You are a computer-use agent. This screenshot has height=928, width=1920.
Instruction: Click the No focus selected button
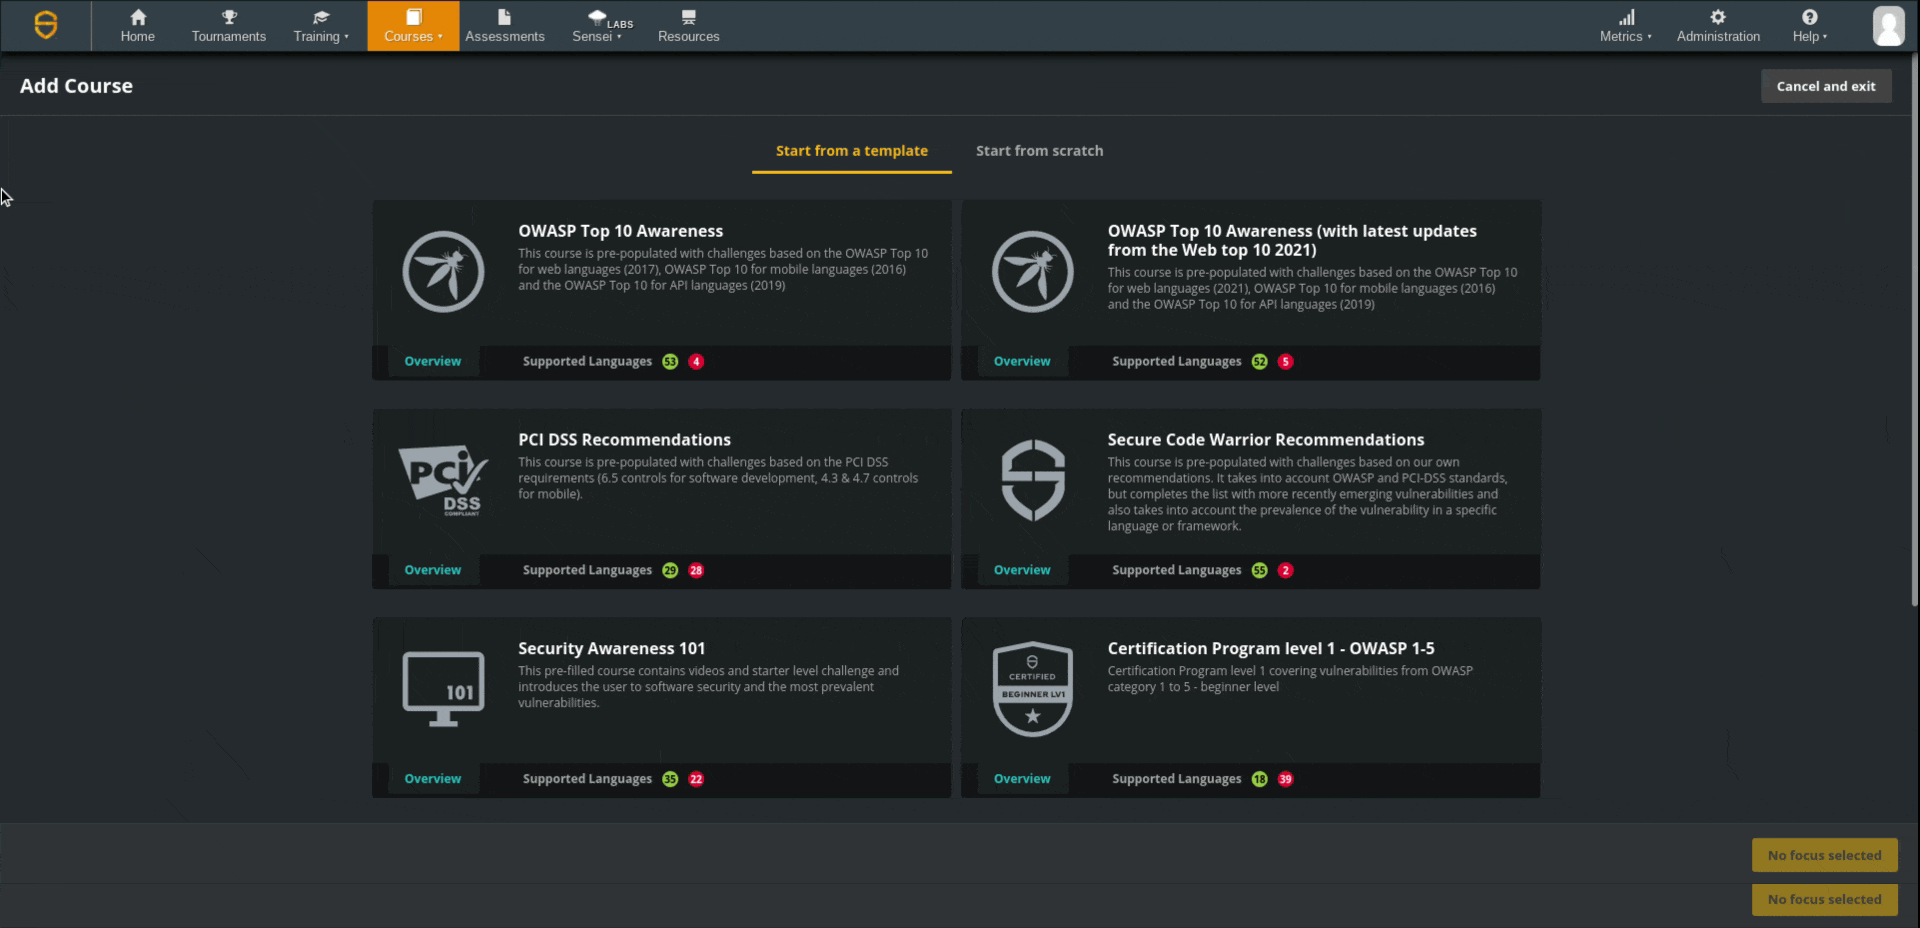(x=1824, y=855)
